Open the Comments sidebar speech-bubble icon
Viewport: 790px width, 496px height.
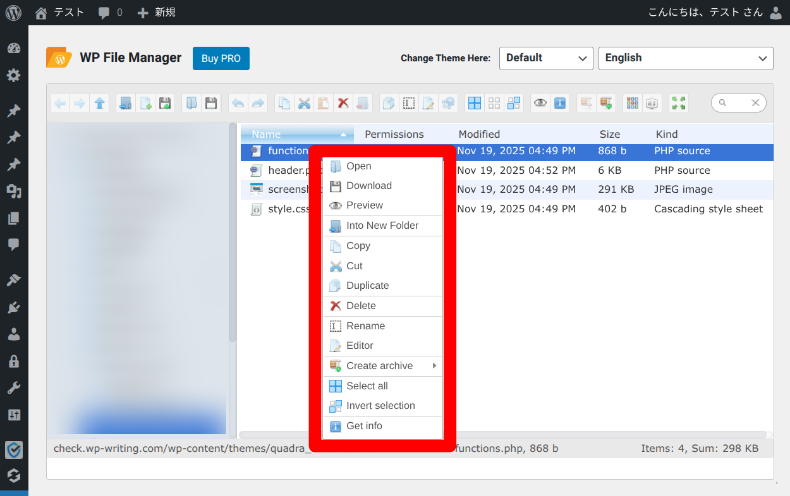(14, 245)
